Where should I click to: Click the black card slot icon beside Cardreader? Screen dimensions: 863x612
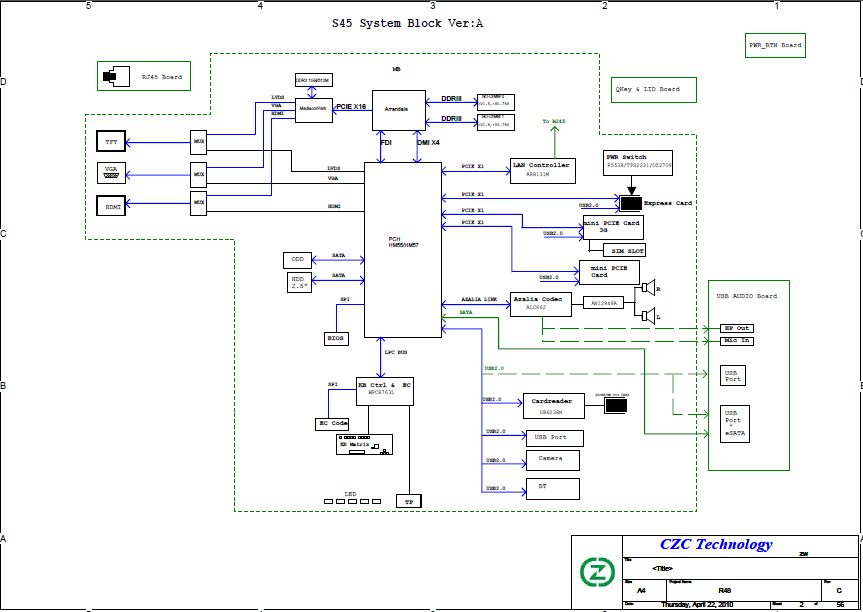(x=616, y=406)
